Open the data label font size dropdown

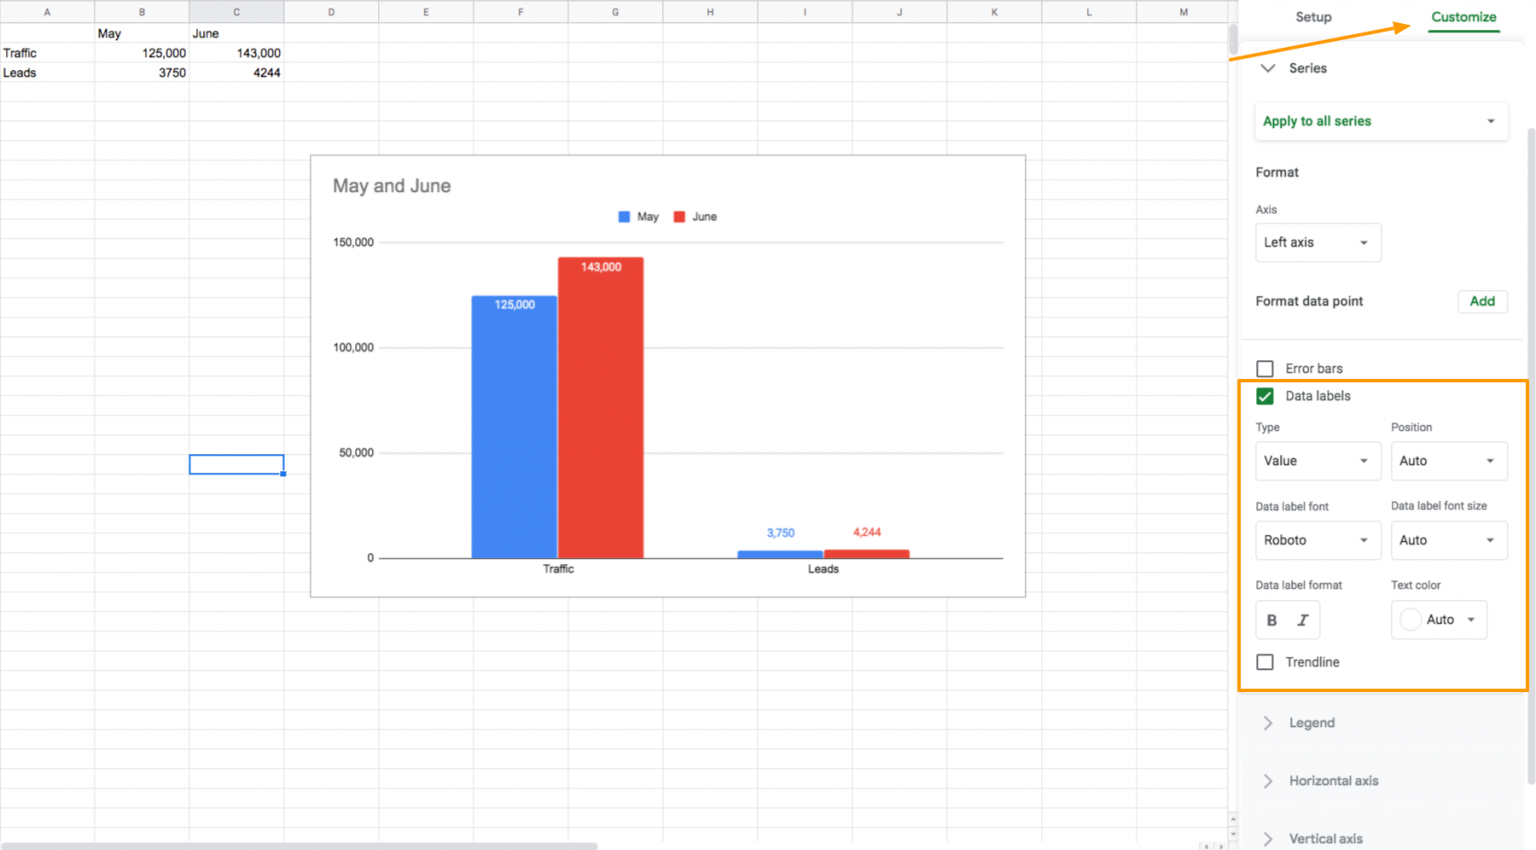pyautogui.click(x=1449, y=540)
